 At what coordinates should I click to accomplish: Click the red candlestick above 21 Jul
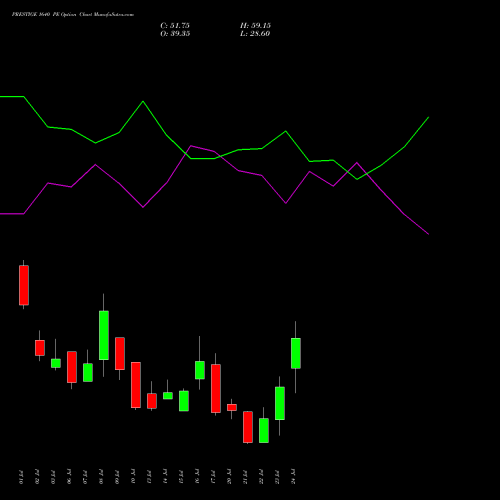tap(248, 427)
